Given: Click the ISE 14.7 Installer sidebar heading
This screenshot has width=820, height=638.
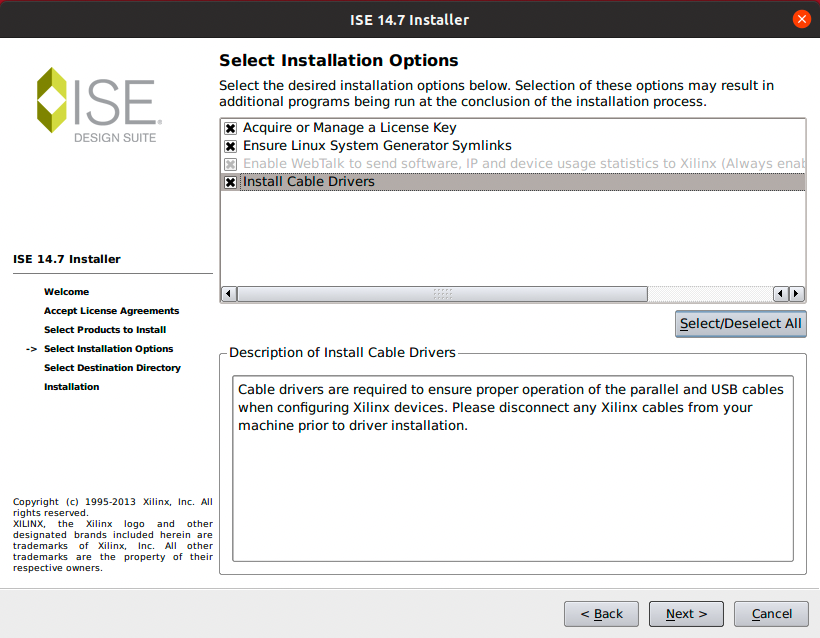Looking at the screenshot, I should (66, 259).
